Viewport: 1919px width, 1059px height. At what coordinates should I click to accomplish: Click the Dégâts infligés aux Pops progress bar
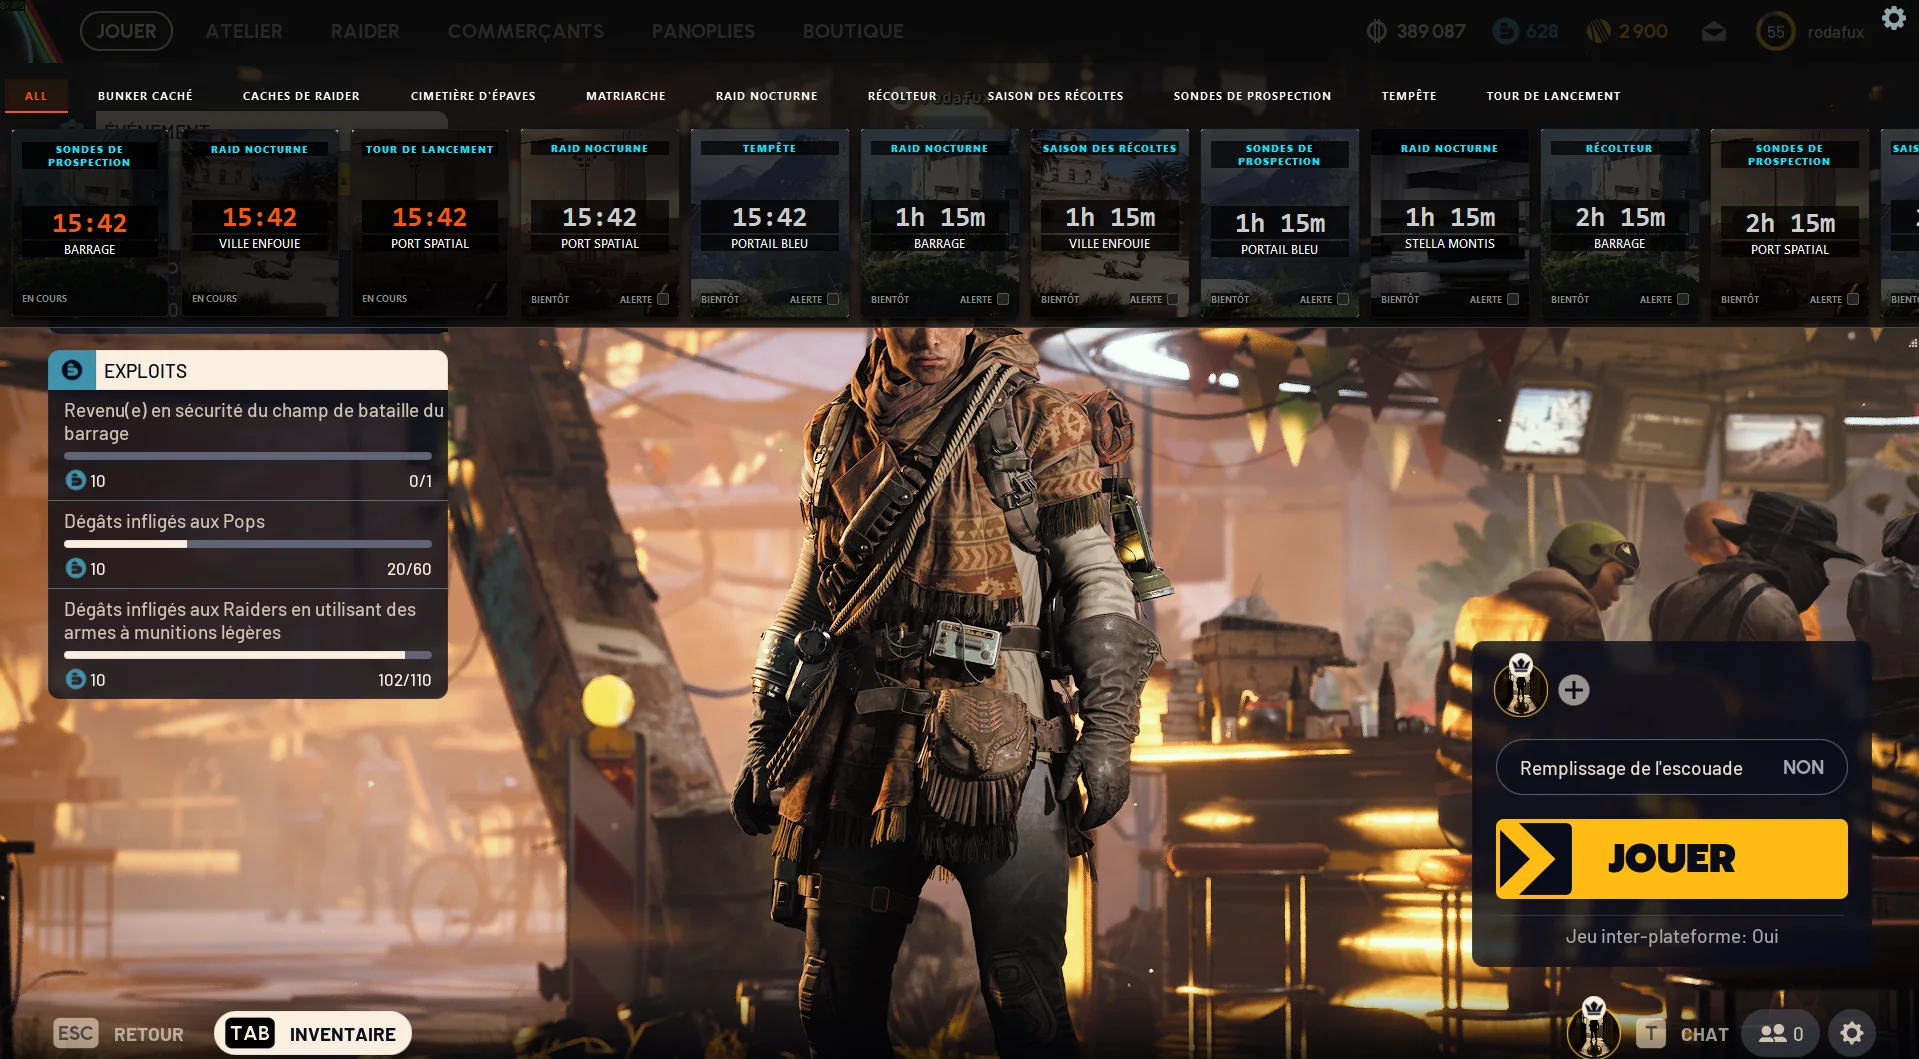247,544
